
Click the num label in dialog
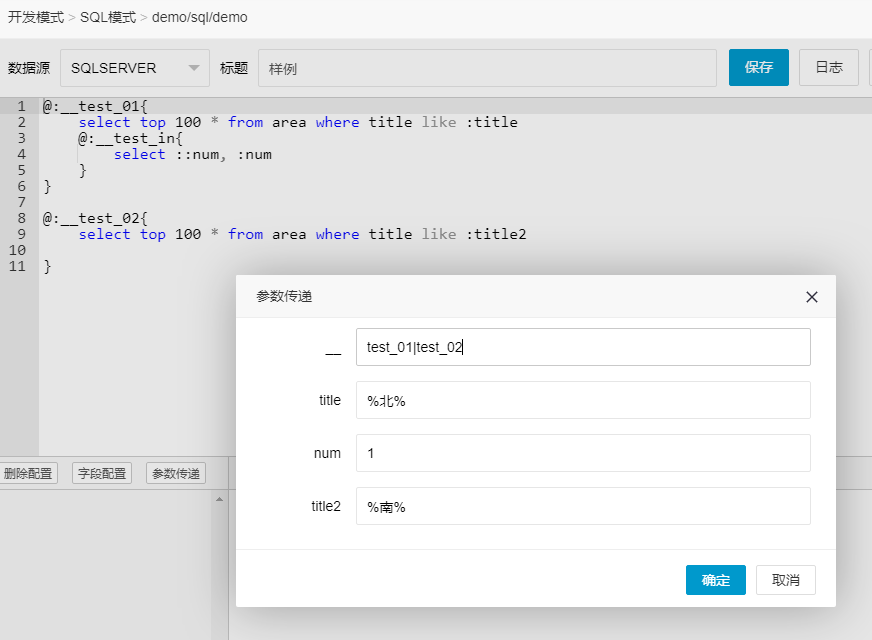[x=327, y=453]
